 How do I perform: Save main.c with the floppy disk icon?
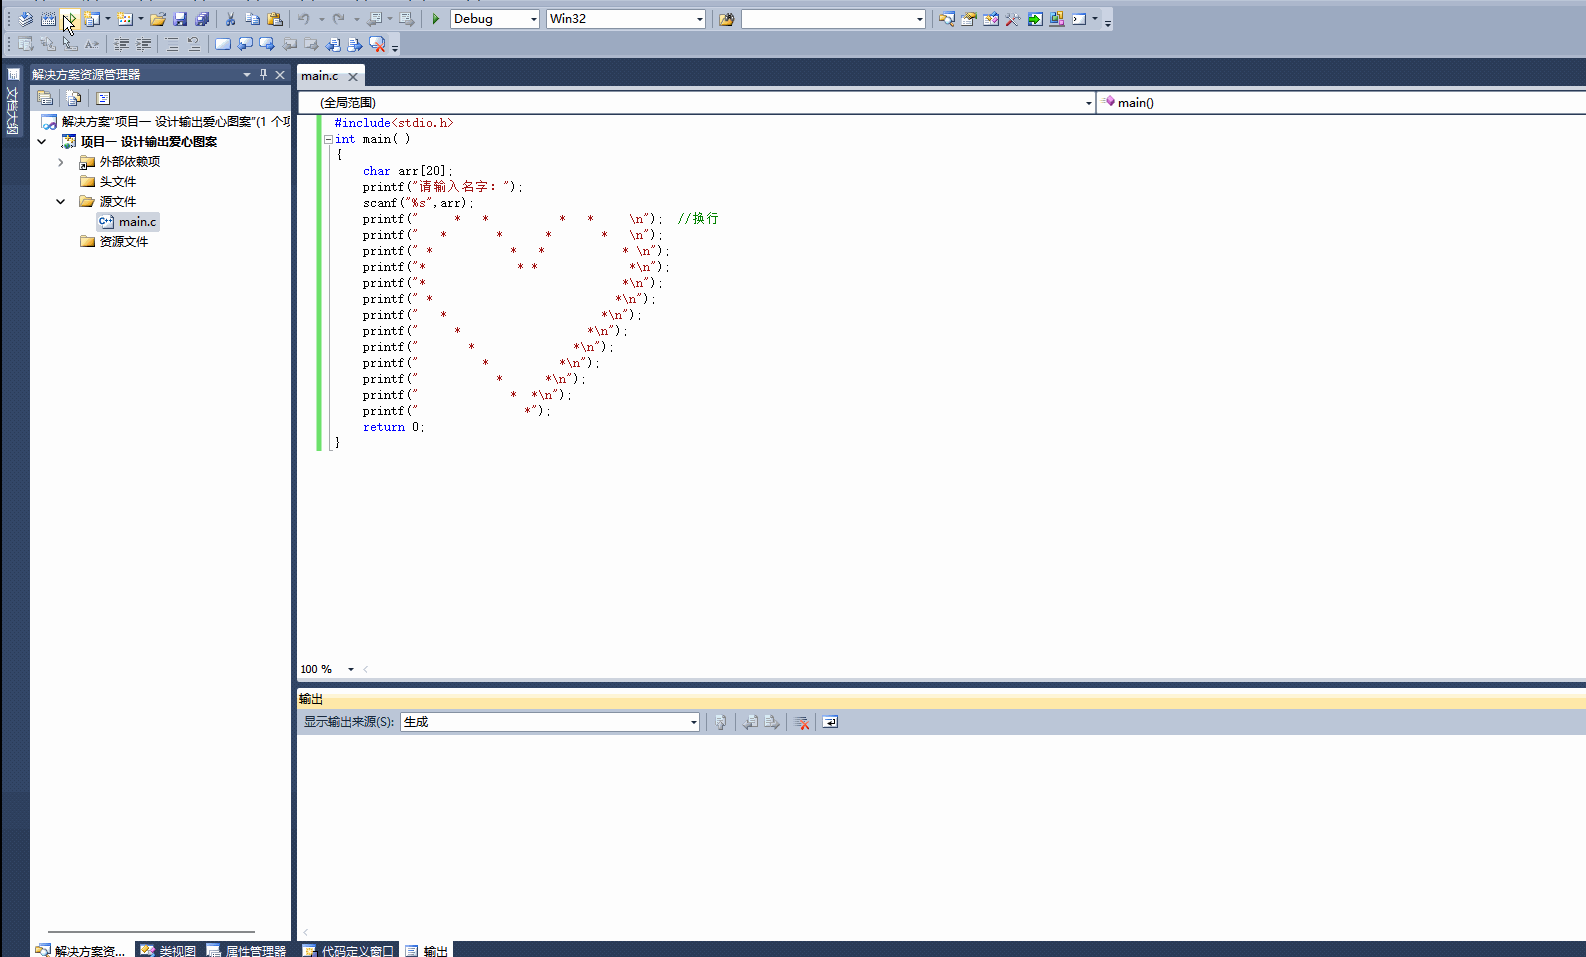180,19
